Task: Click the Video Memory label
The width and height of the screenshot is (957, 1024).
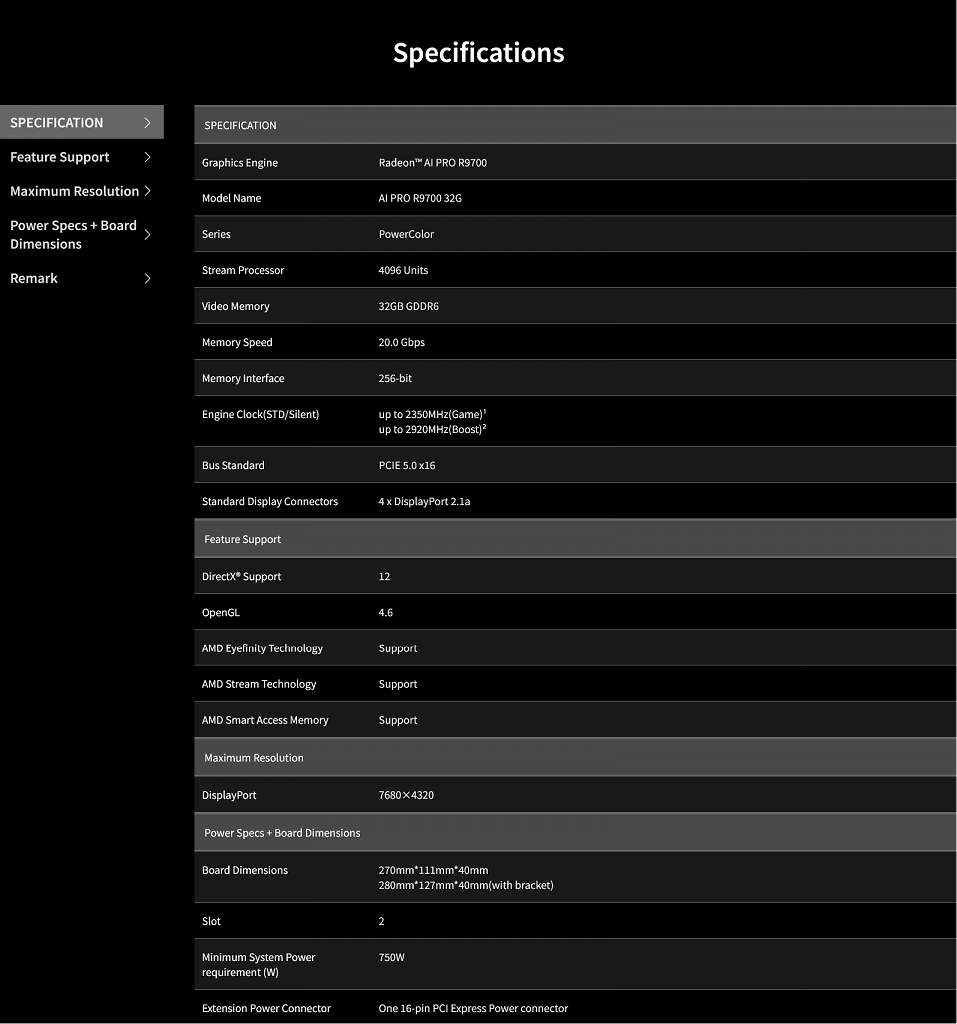Action: [236, 306]
